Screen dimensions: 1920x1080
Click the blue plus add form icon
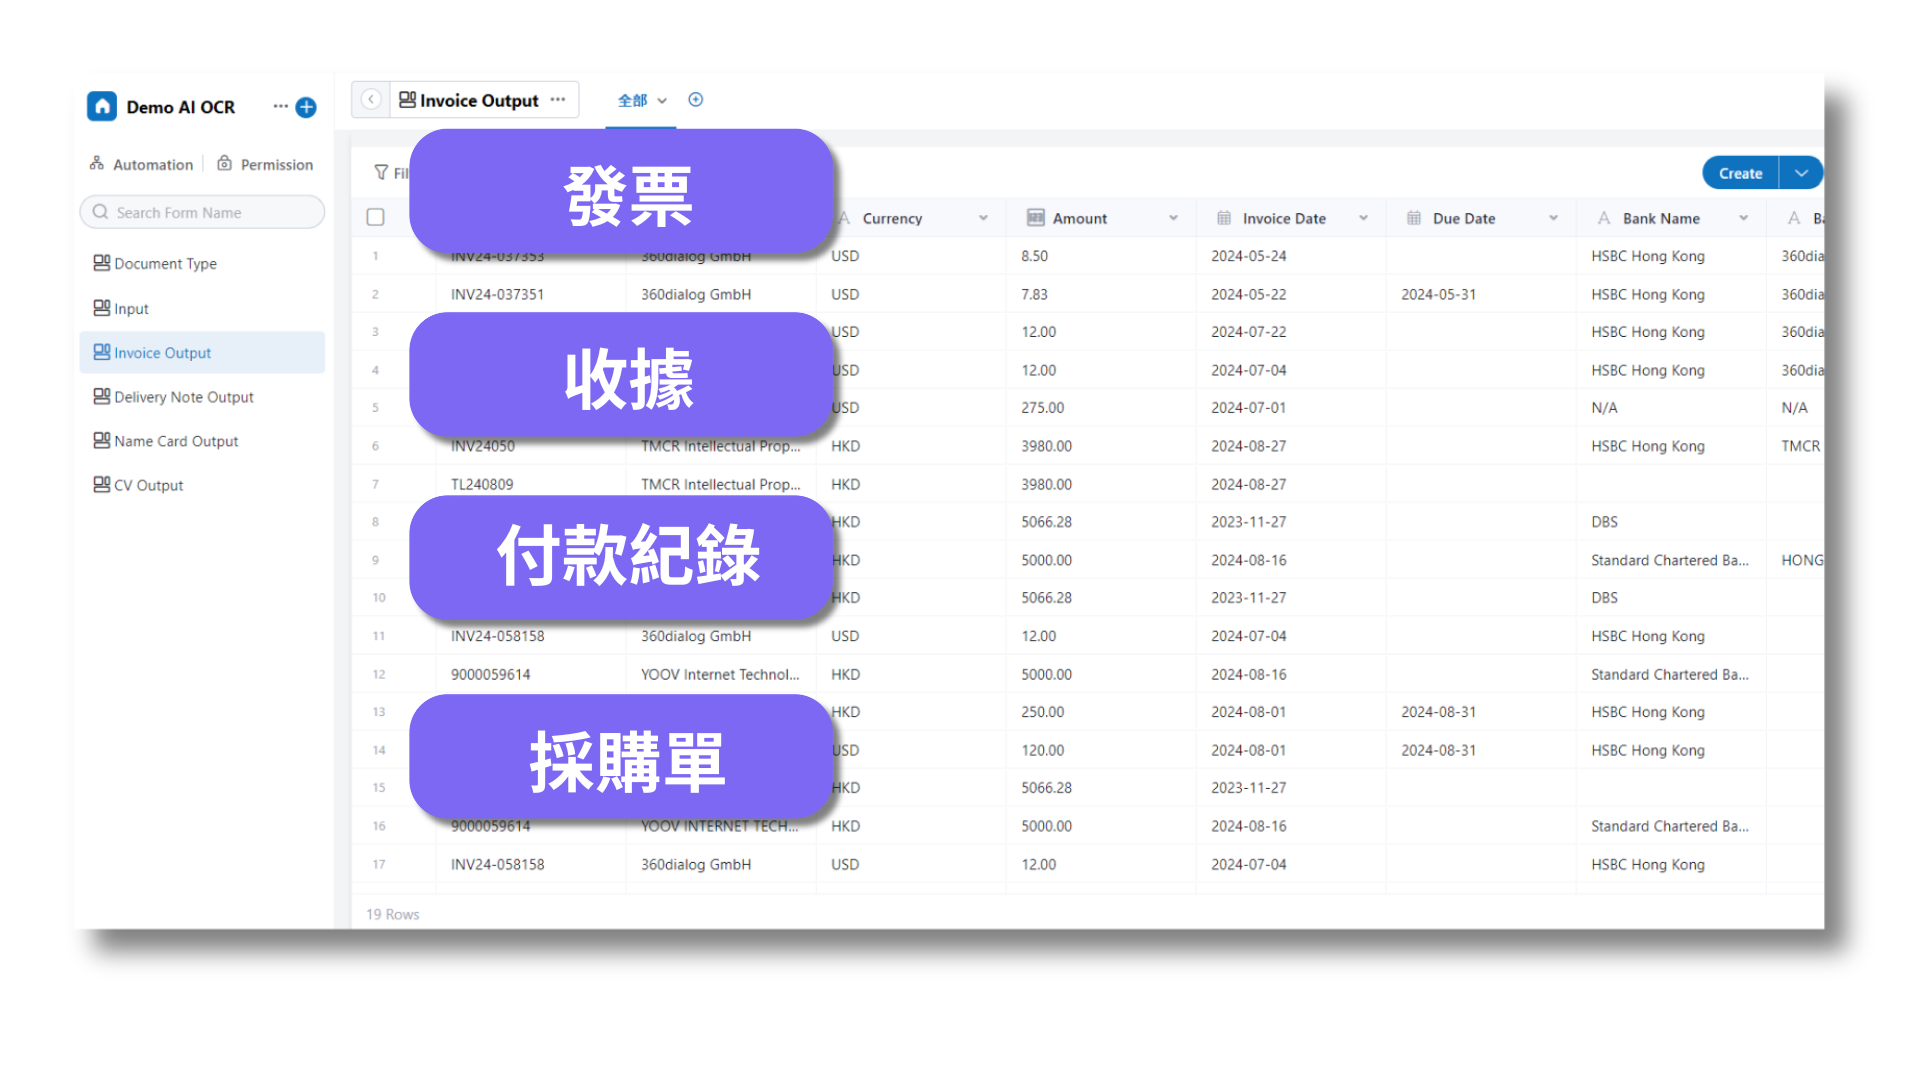[306, 107]
